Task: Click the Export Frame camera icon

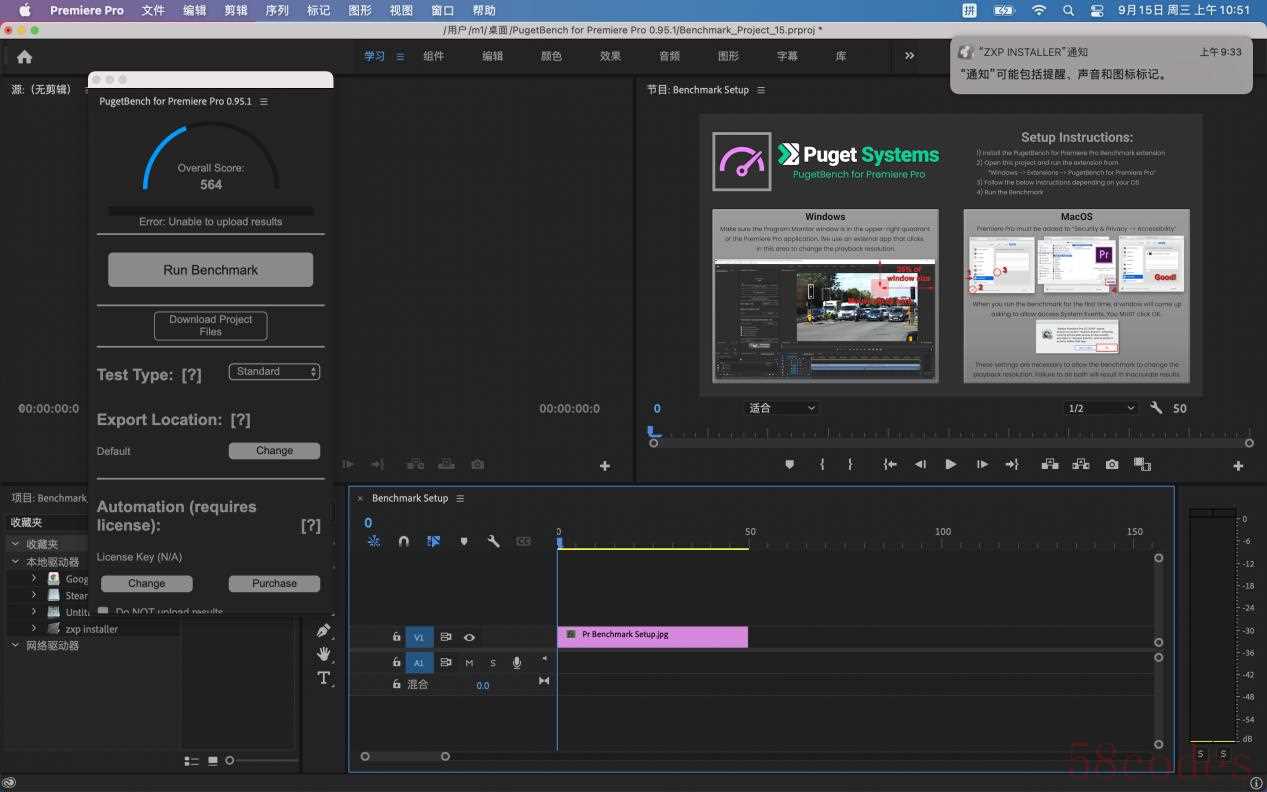Action: click(x=1112, y=464)
